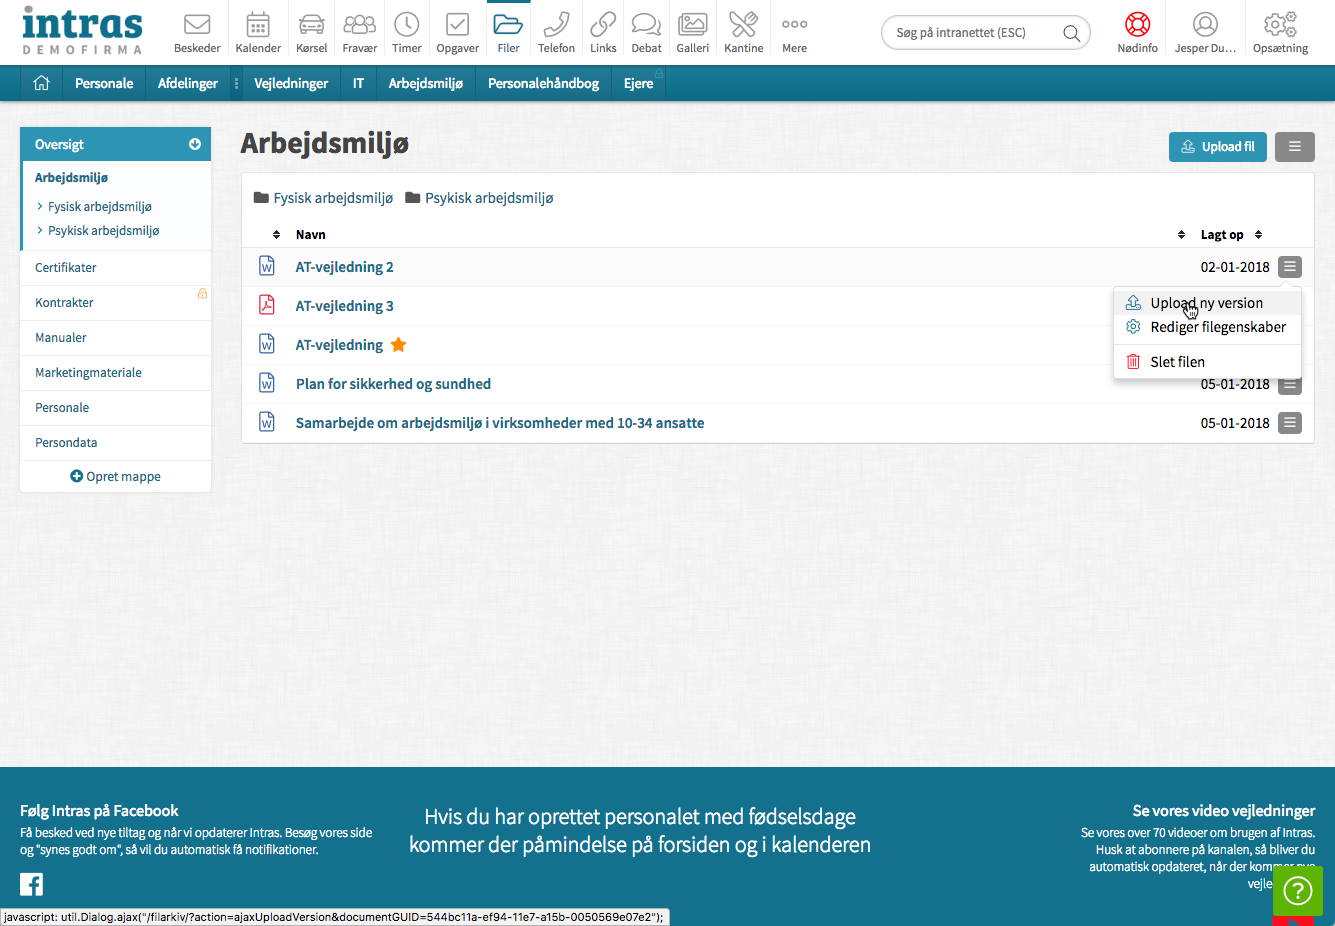
Task: Open the Timer clock icon
Action: (406, 25)
